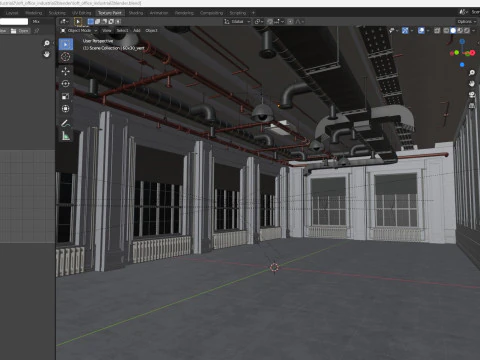Set selection mode to invert
Image resolution: width=480 pixels, height=360 pixels.
(111, 22)
